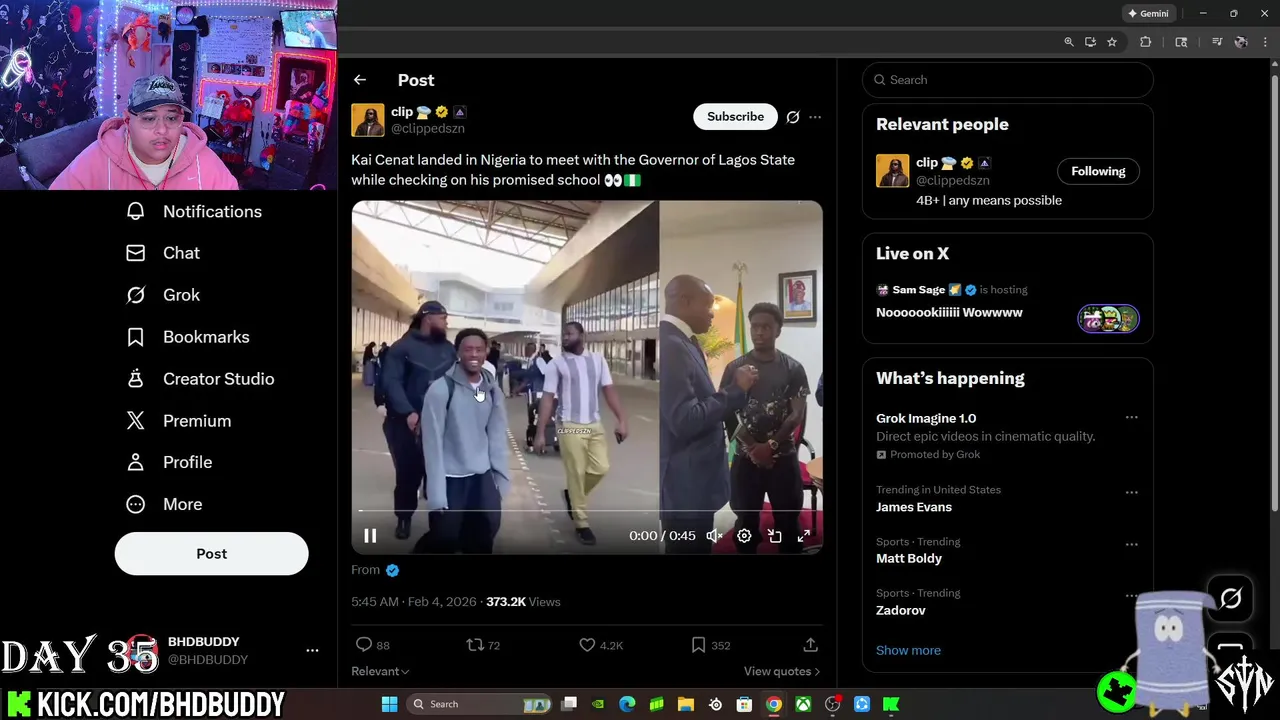
Task: Open the More menu in the sidebar
Action: 165,504
